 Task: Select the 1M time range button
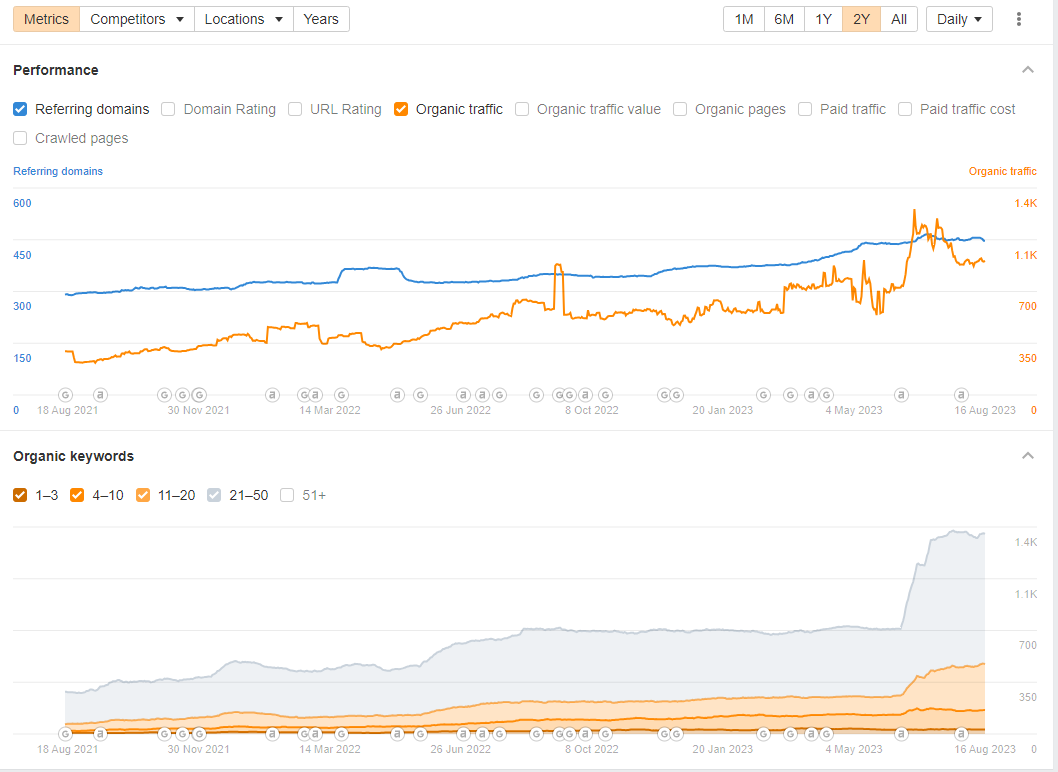pos(744,19)
